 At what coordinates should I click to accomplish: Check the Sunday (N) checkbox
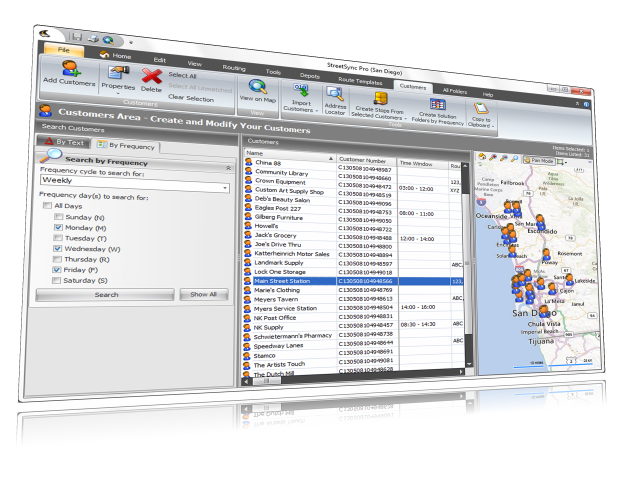58,217
